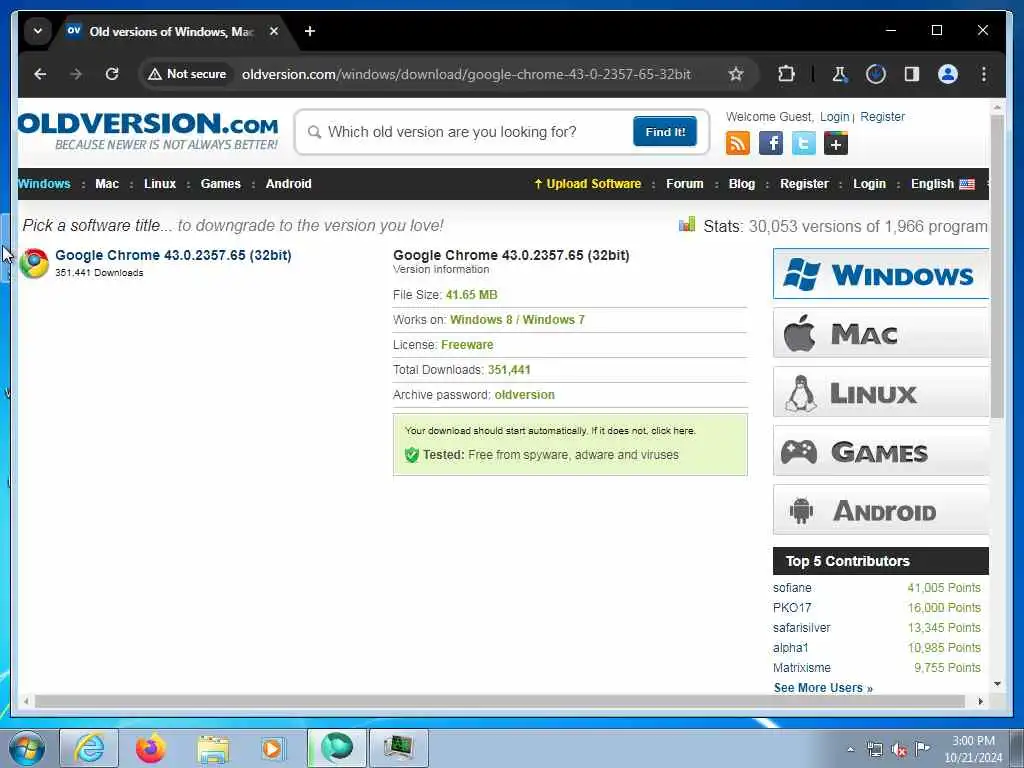Open Chrome's three-dot menu

click(984, 74)
